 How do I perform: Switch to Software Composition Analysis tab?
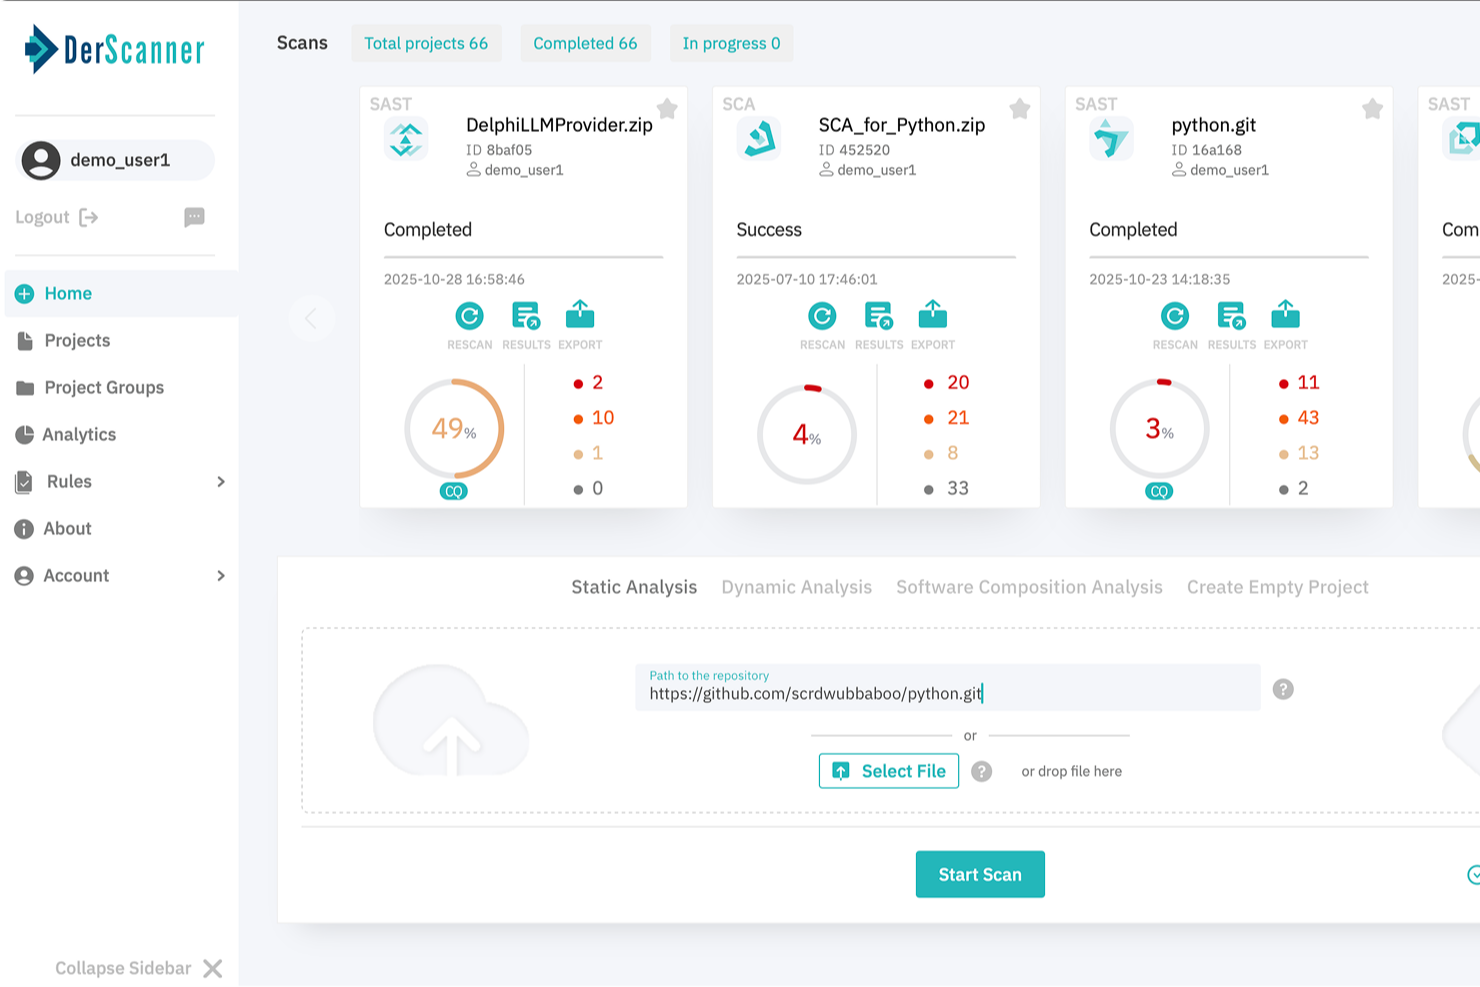[x=1029, y=587]
